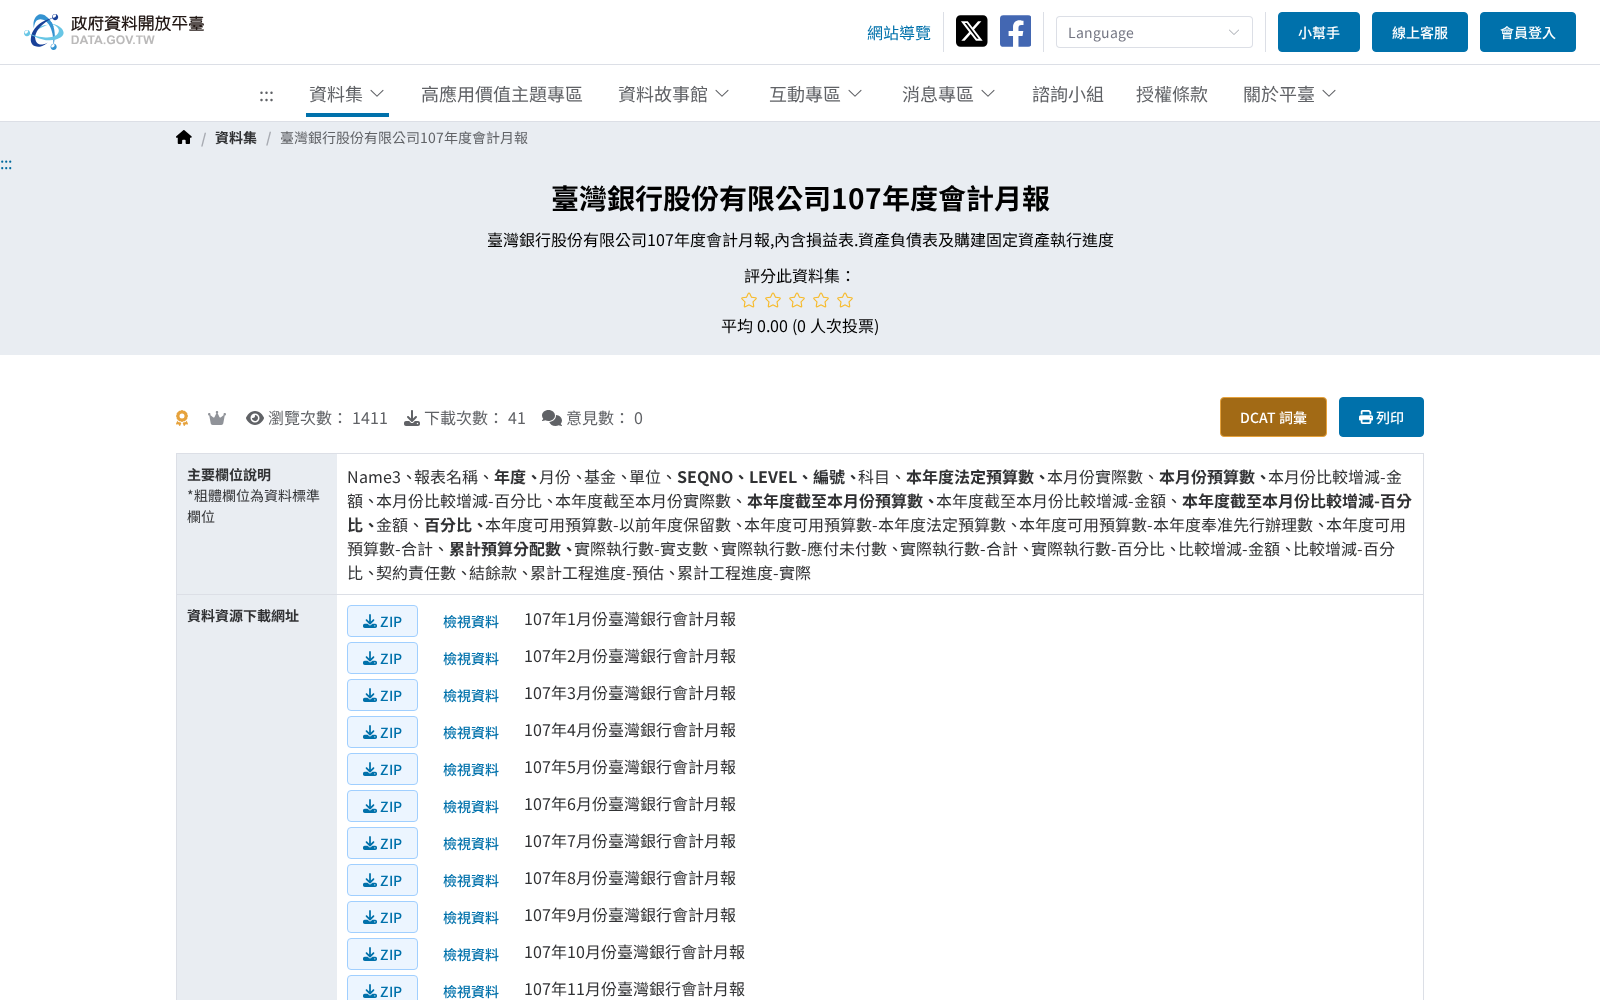This screenshot has height=1000, width=1600.
Task: View data (檢視資料) for 107年4月份
Action: 471,732
